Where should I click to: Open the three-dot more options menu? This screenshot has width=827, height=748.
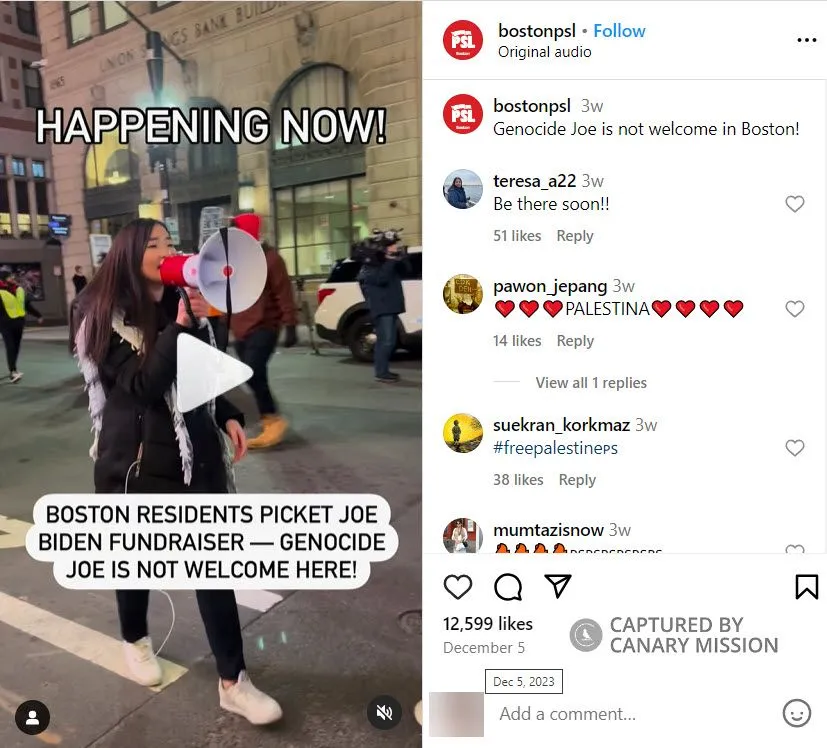click(x=806, y=40)
